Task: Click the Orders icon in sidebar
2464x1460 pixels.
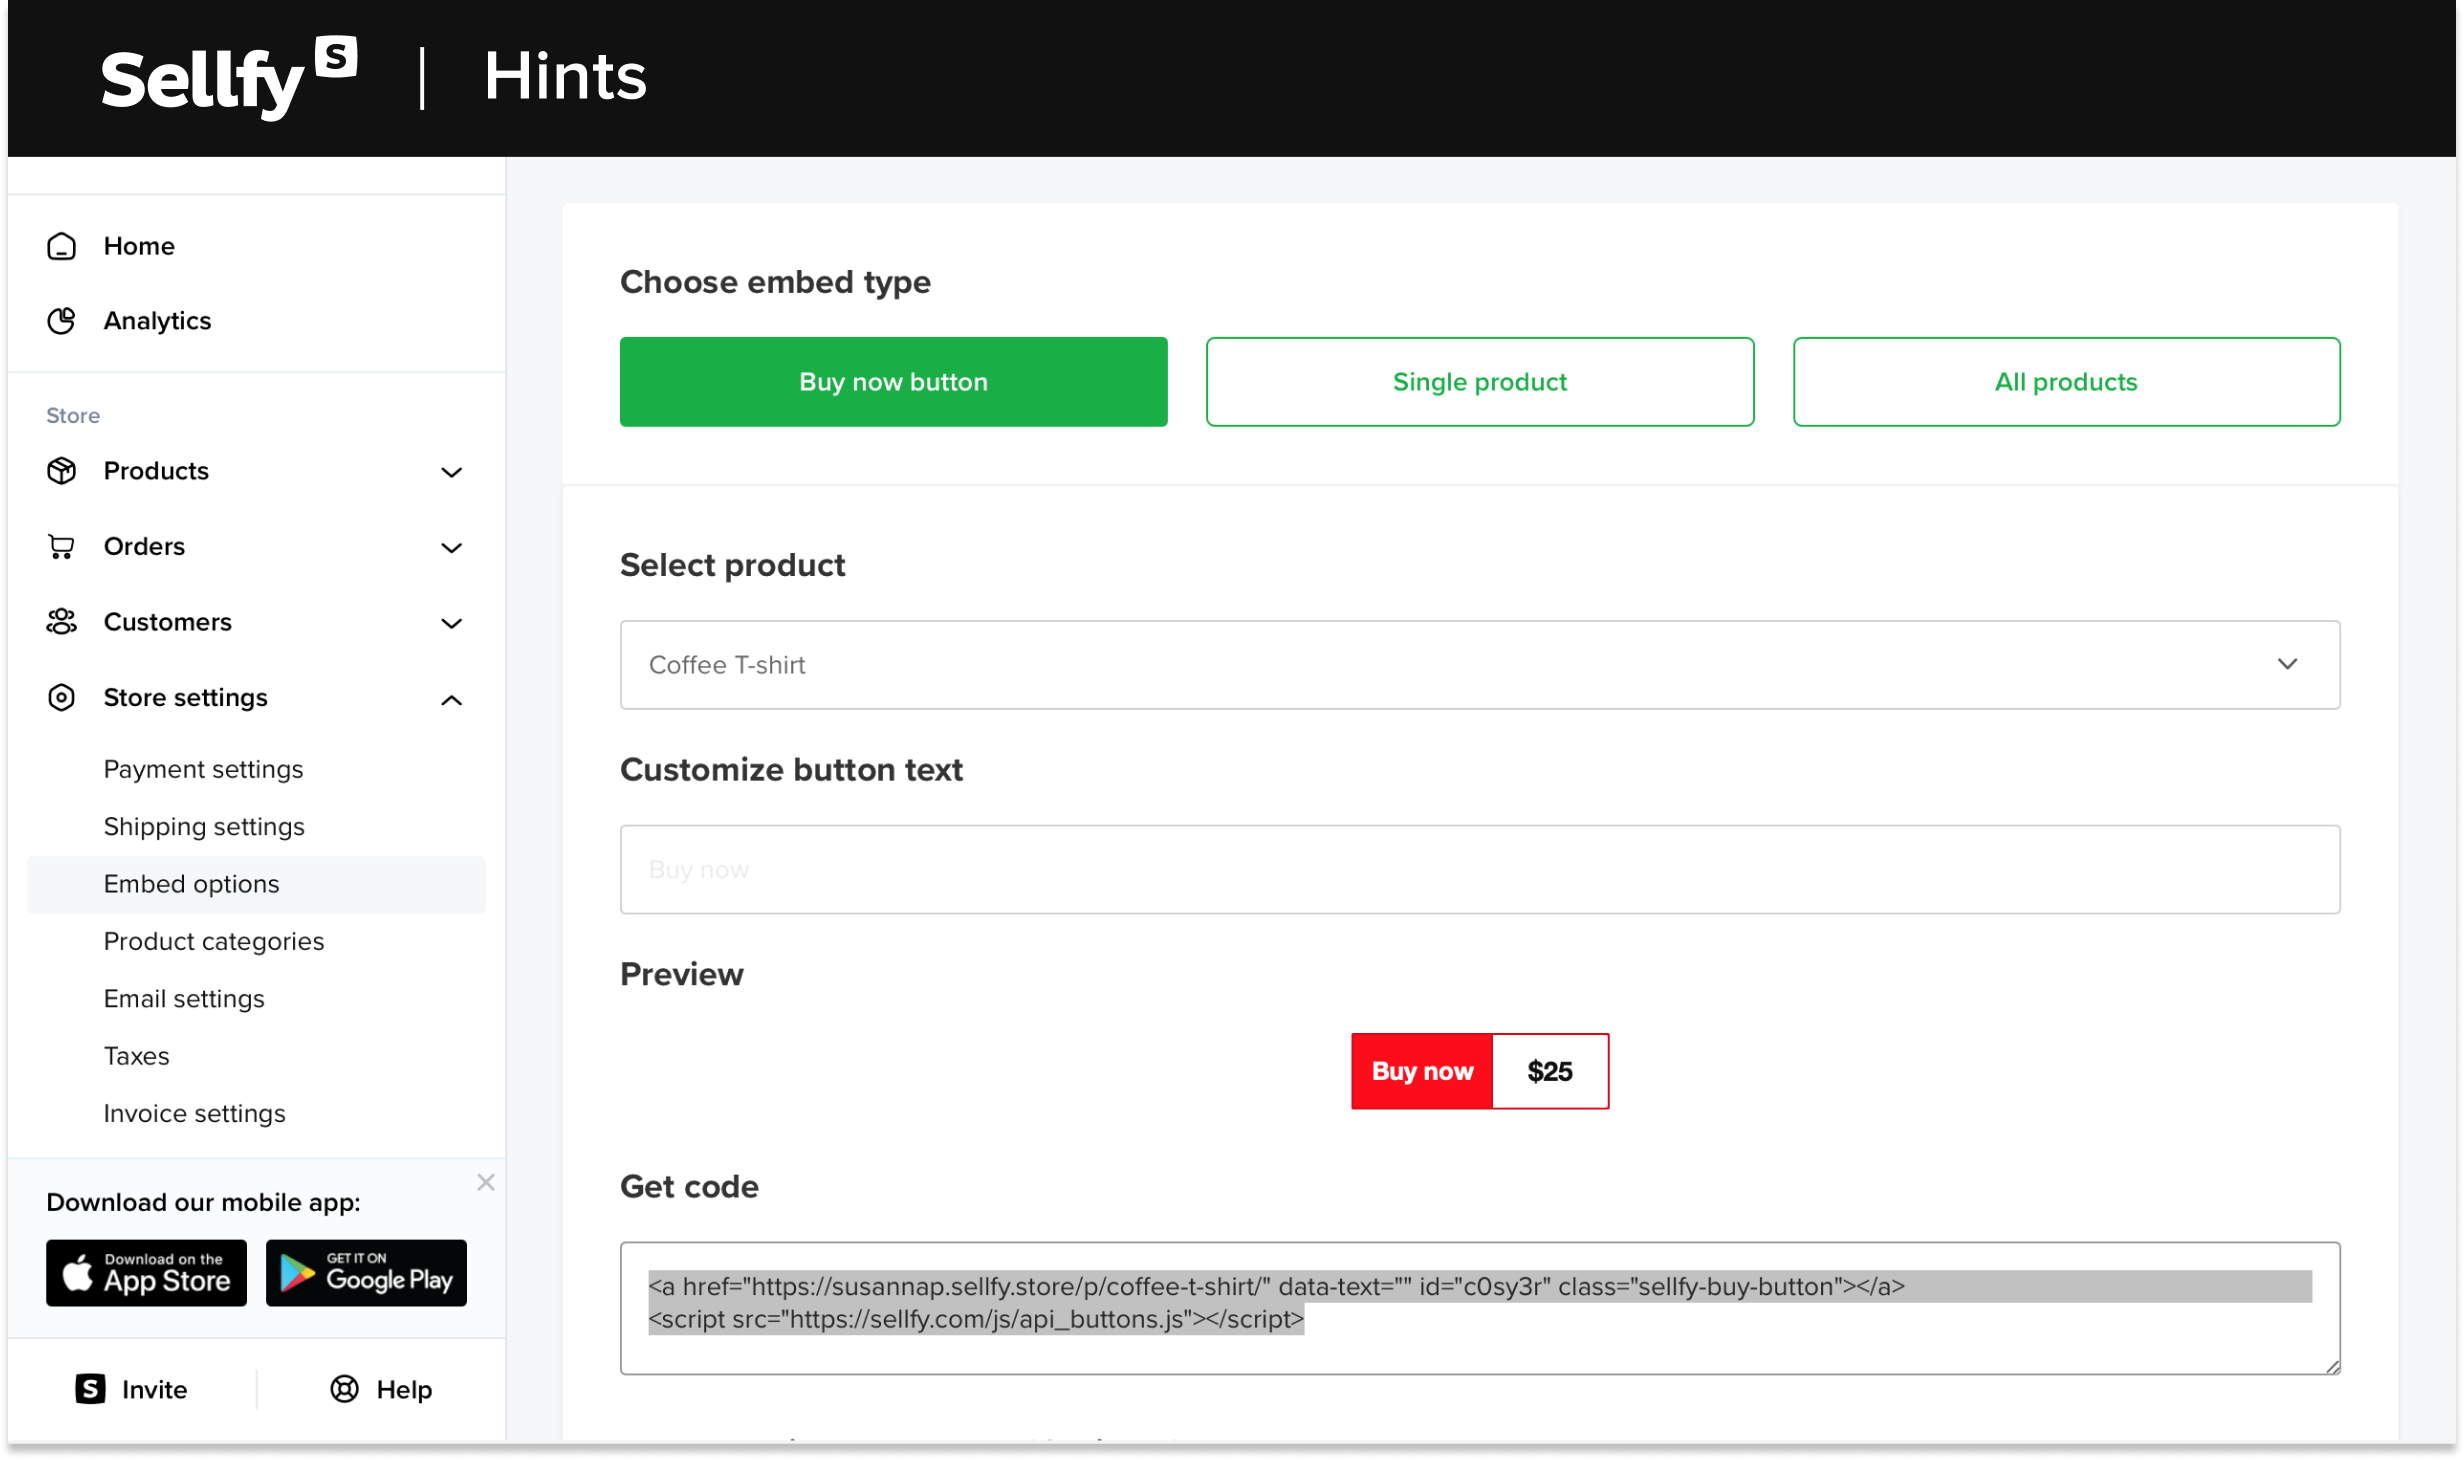Action: 63,546
